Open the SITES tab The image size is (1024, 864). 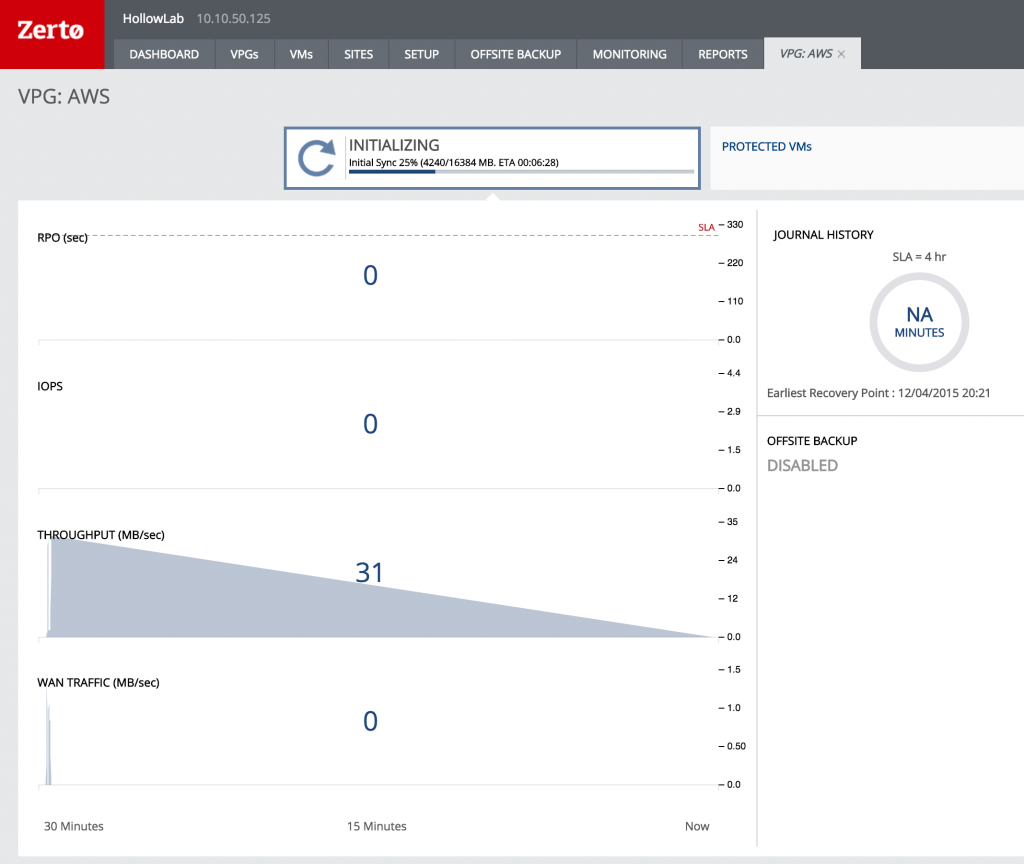(x=359, y=54)
